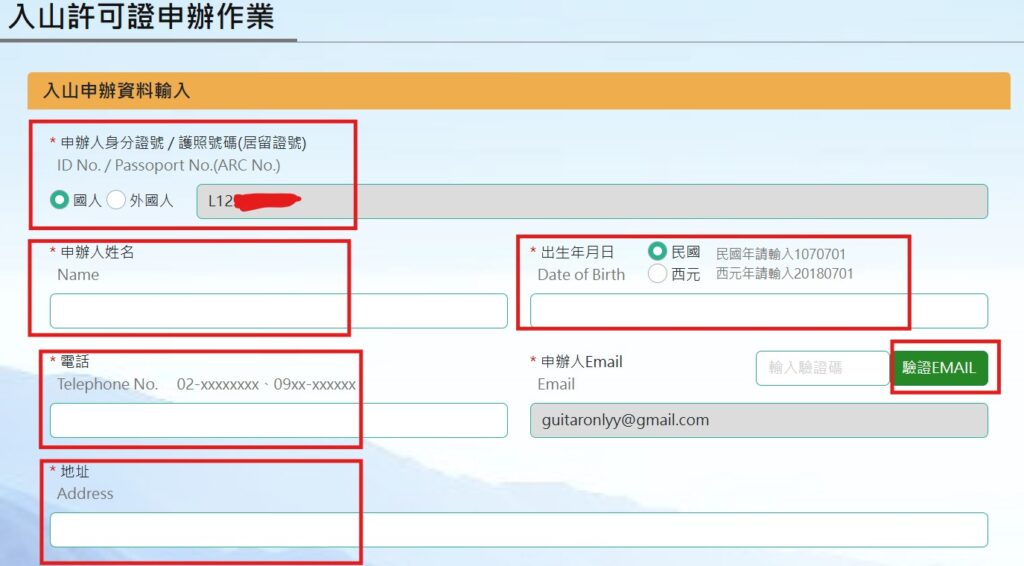Select the 國人 (citizen) radio button

(x=60, y=200)
